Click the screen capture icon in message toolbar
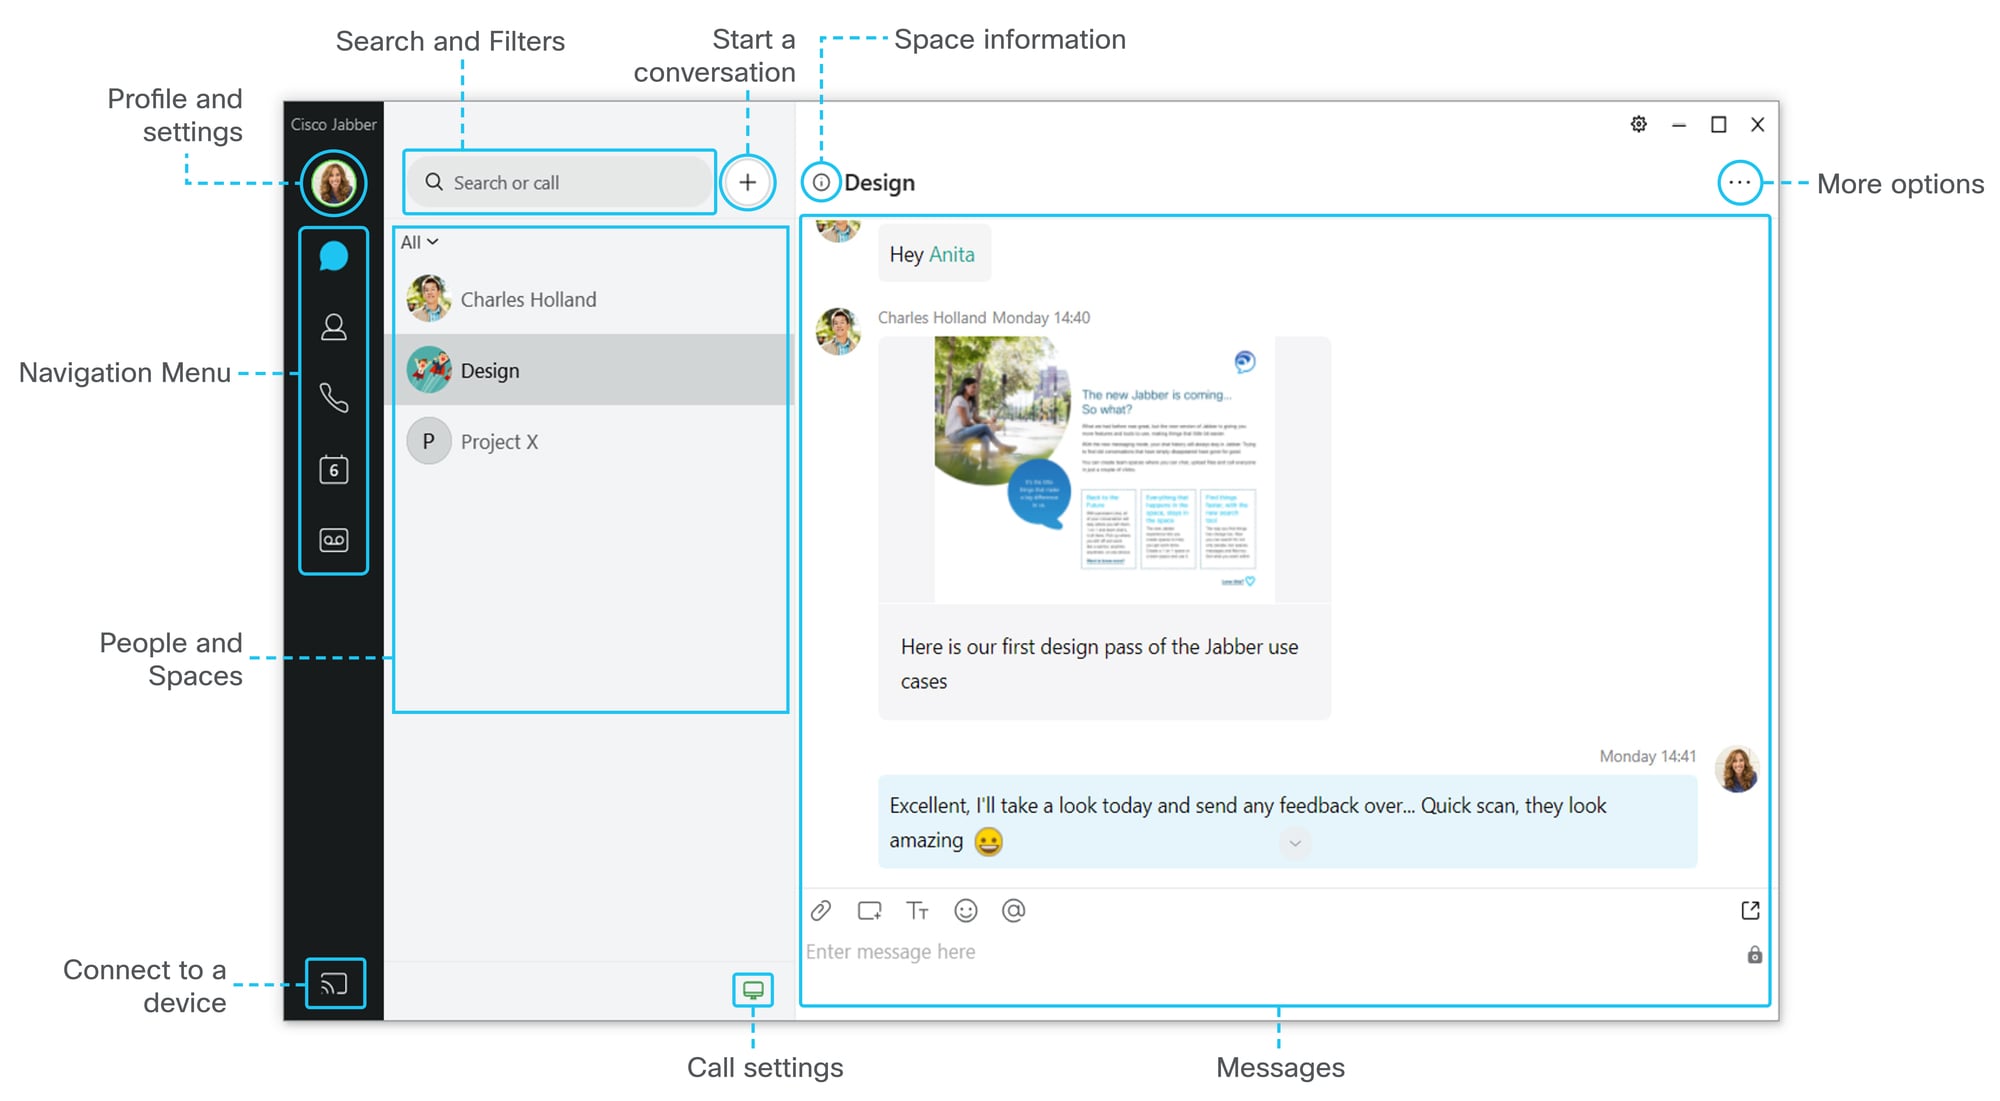Screen dimensions: 2000x1101 [x=869, y=911]
